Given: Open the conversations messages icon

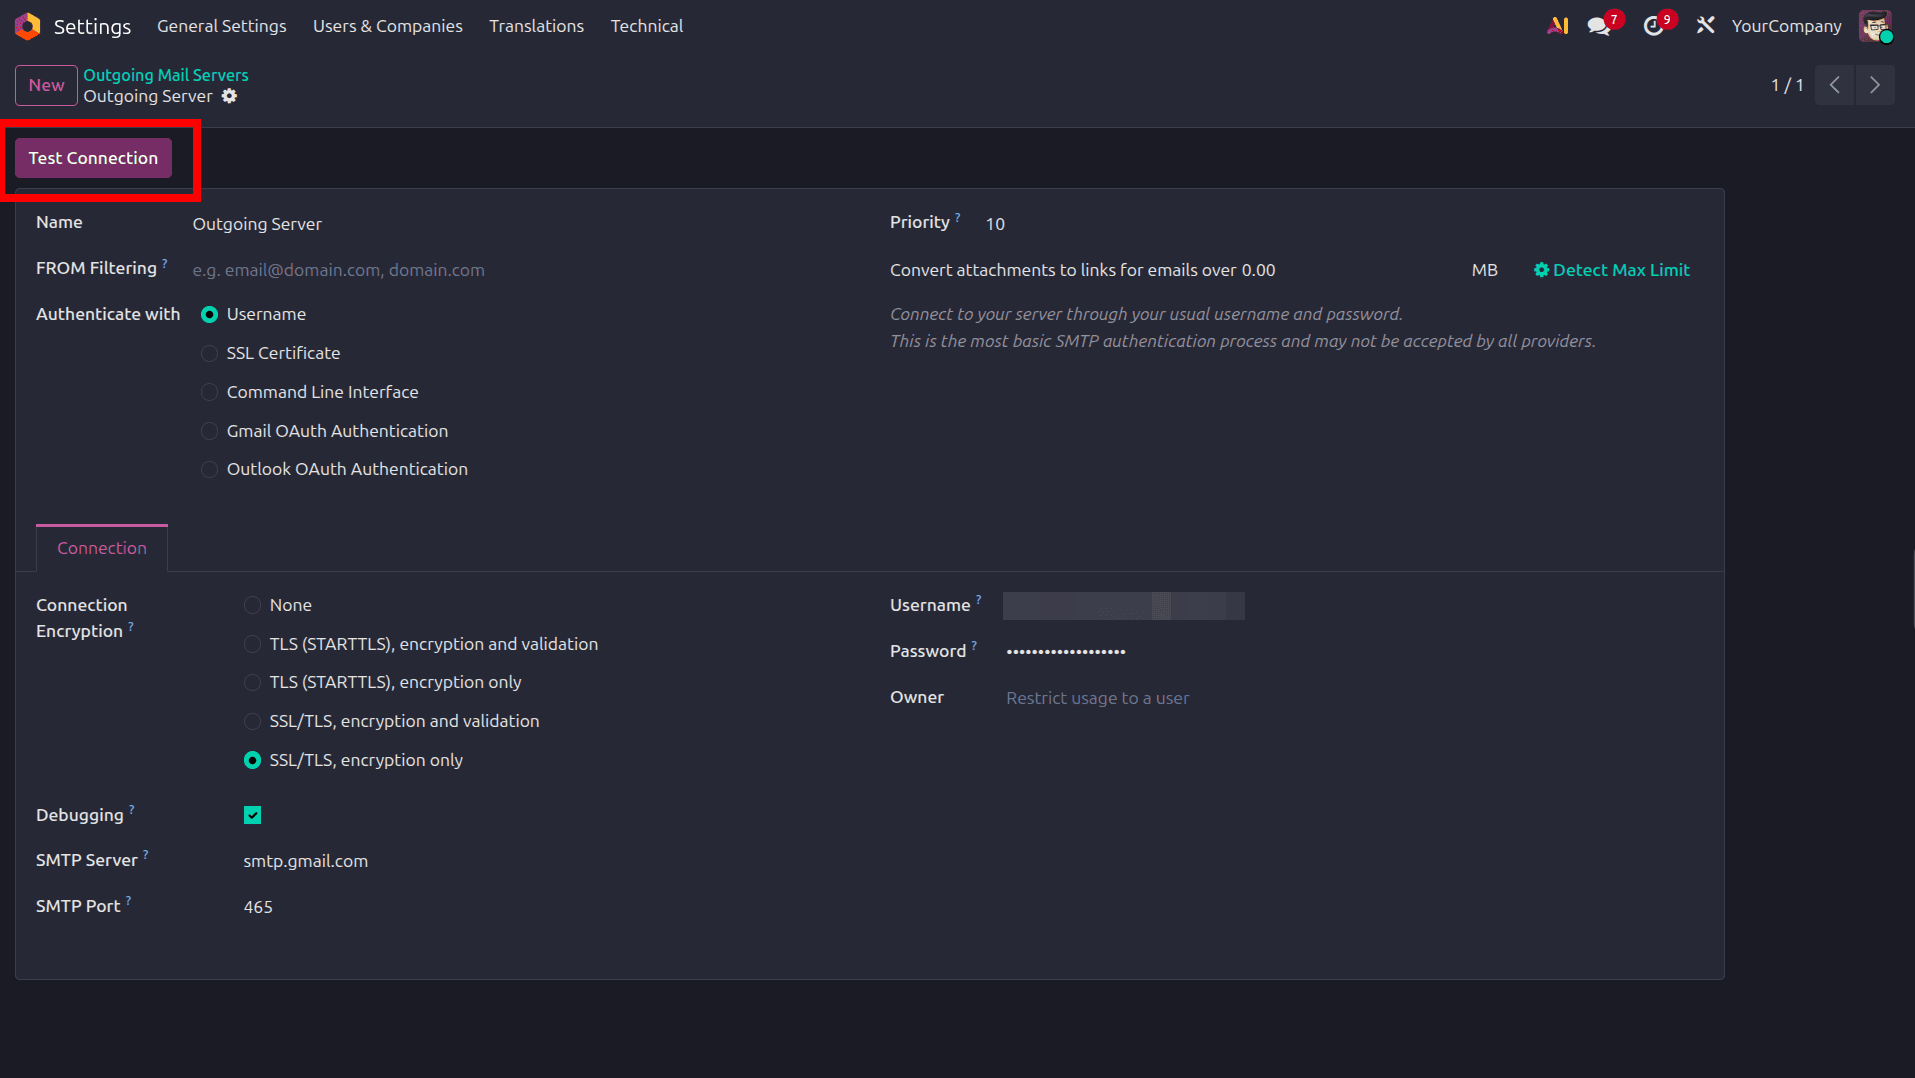Looking at the screenshot, I should coord(1600,26).
